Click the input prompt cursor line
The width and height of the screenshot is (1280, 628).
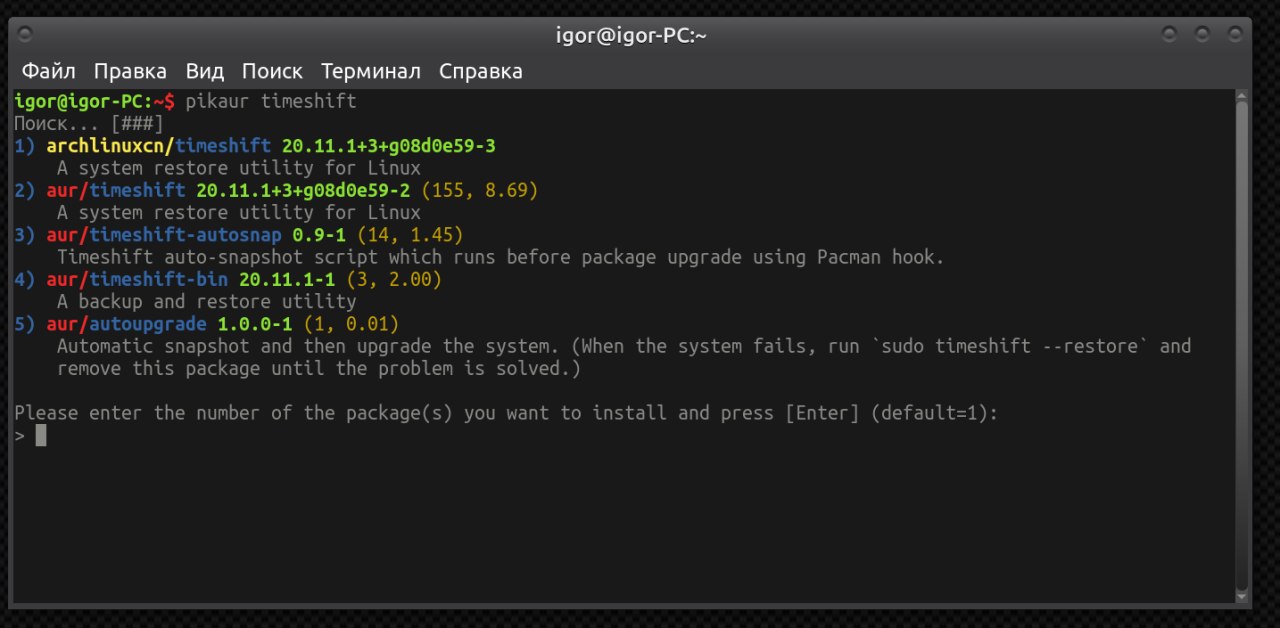(x=30, y=435)
